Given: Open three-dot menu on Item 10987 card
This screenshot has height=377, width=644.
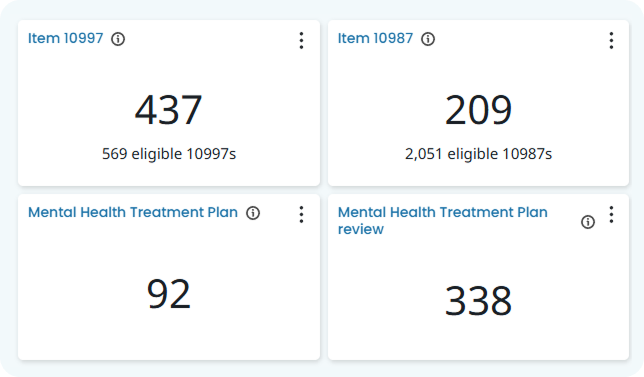Looking at the screenshot, I should click(612, 41).
